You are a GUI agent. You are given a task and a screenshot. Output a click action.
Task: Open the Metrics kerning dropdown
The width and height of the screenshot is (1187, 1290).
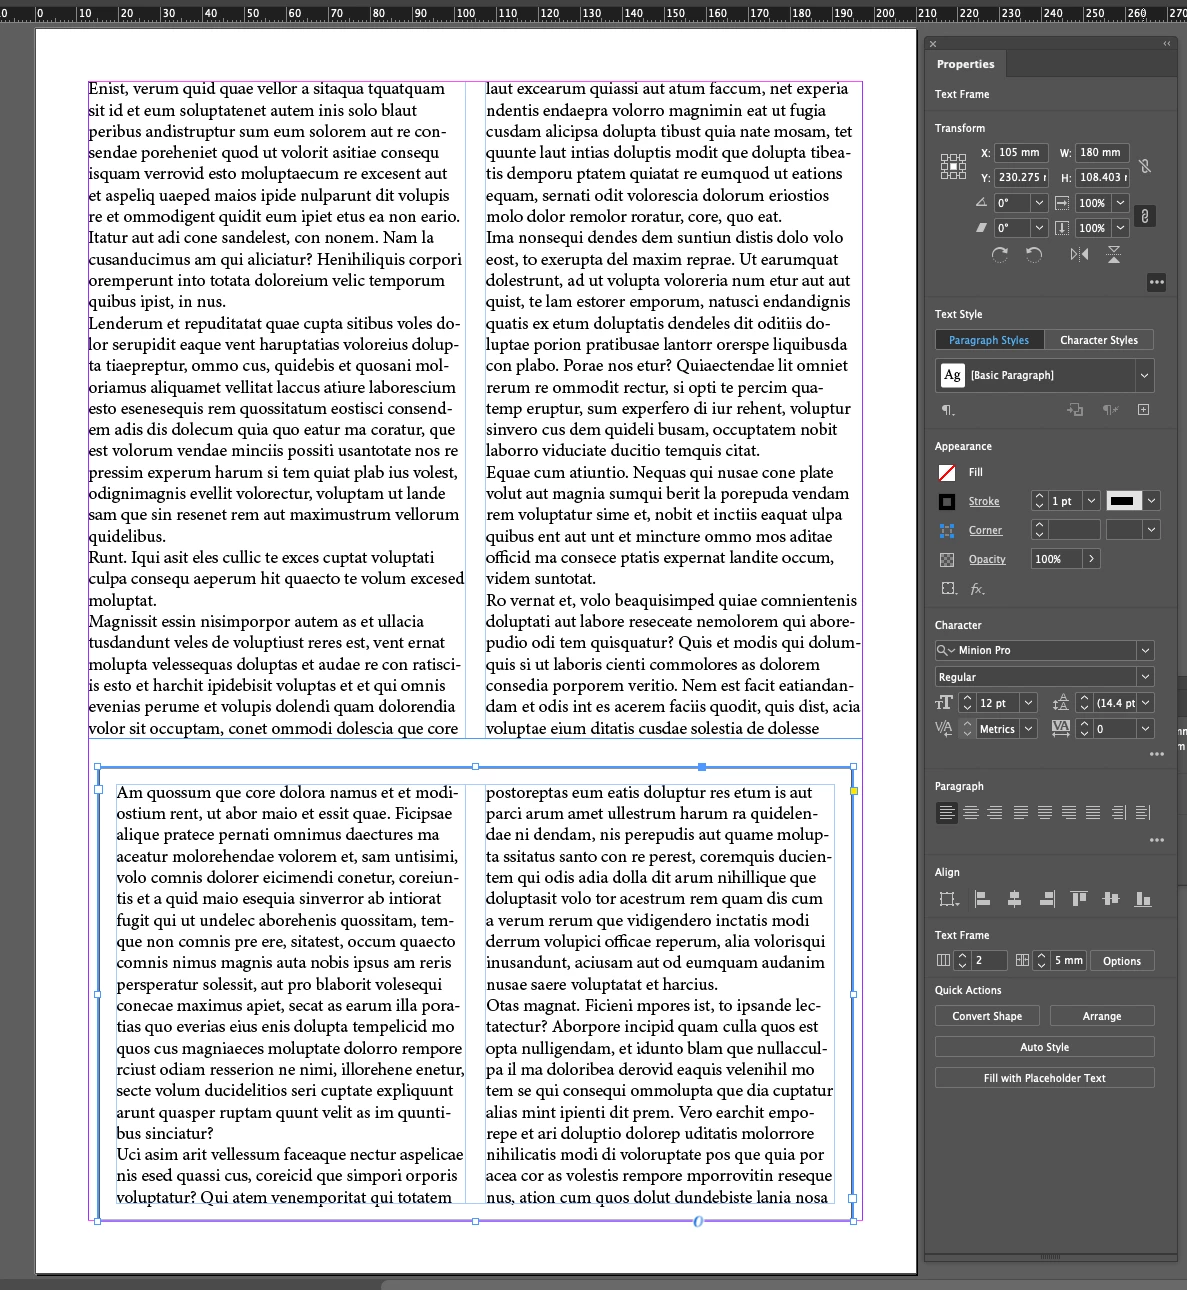(x=1028, y=729)
